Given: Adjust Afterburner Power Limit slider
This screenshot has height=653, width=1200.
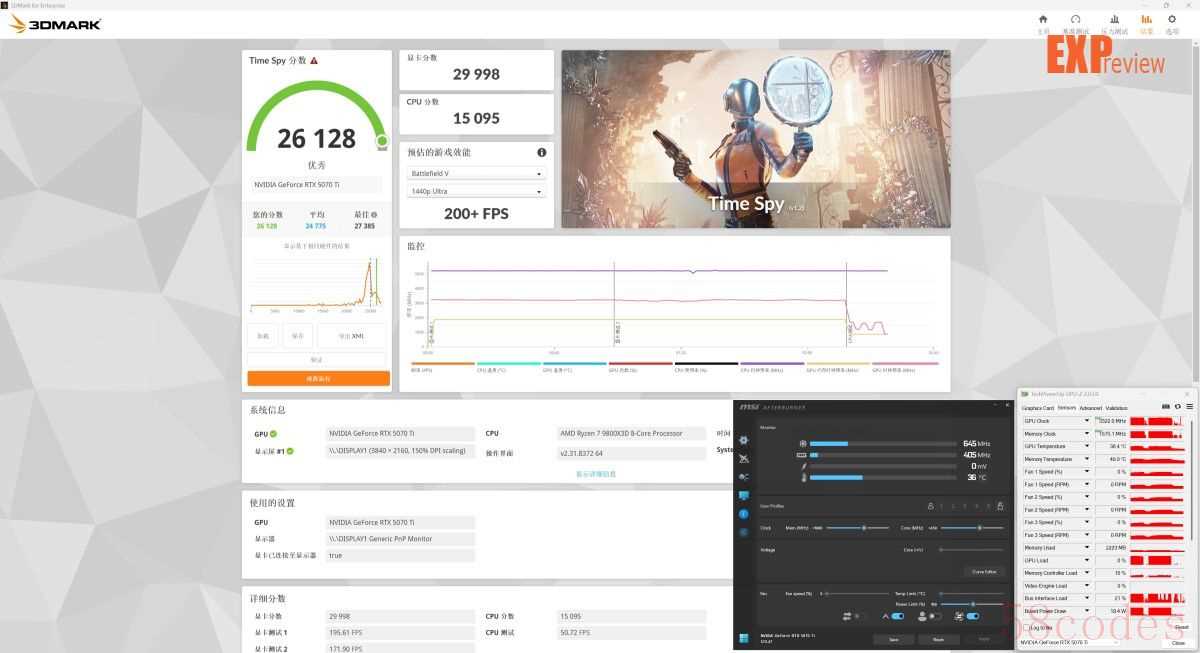Looking at the screenshot, I should (x=972, y=603).
